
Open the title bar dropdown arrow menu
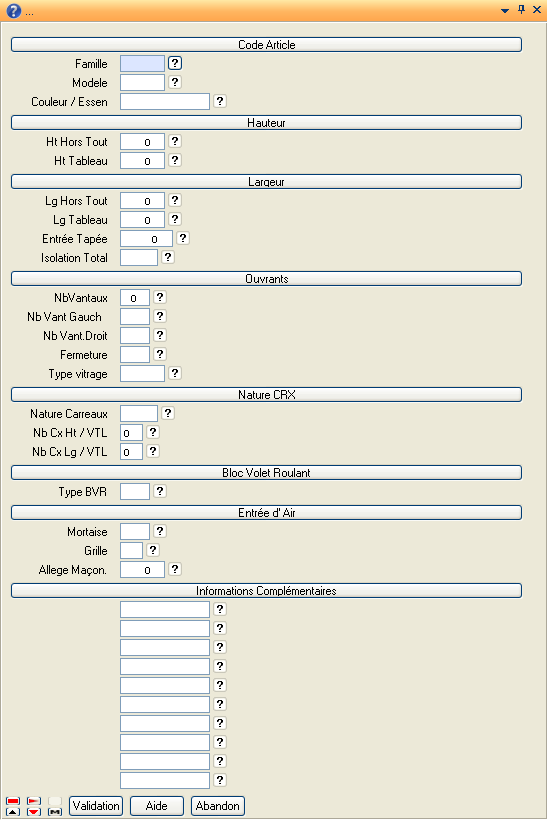tap(505, 10)
